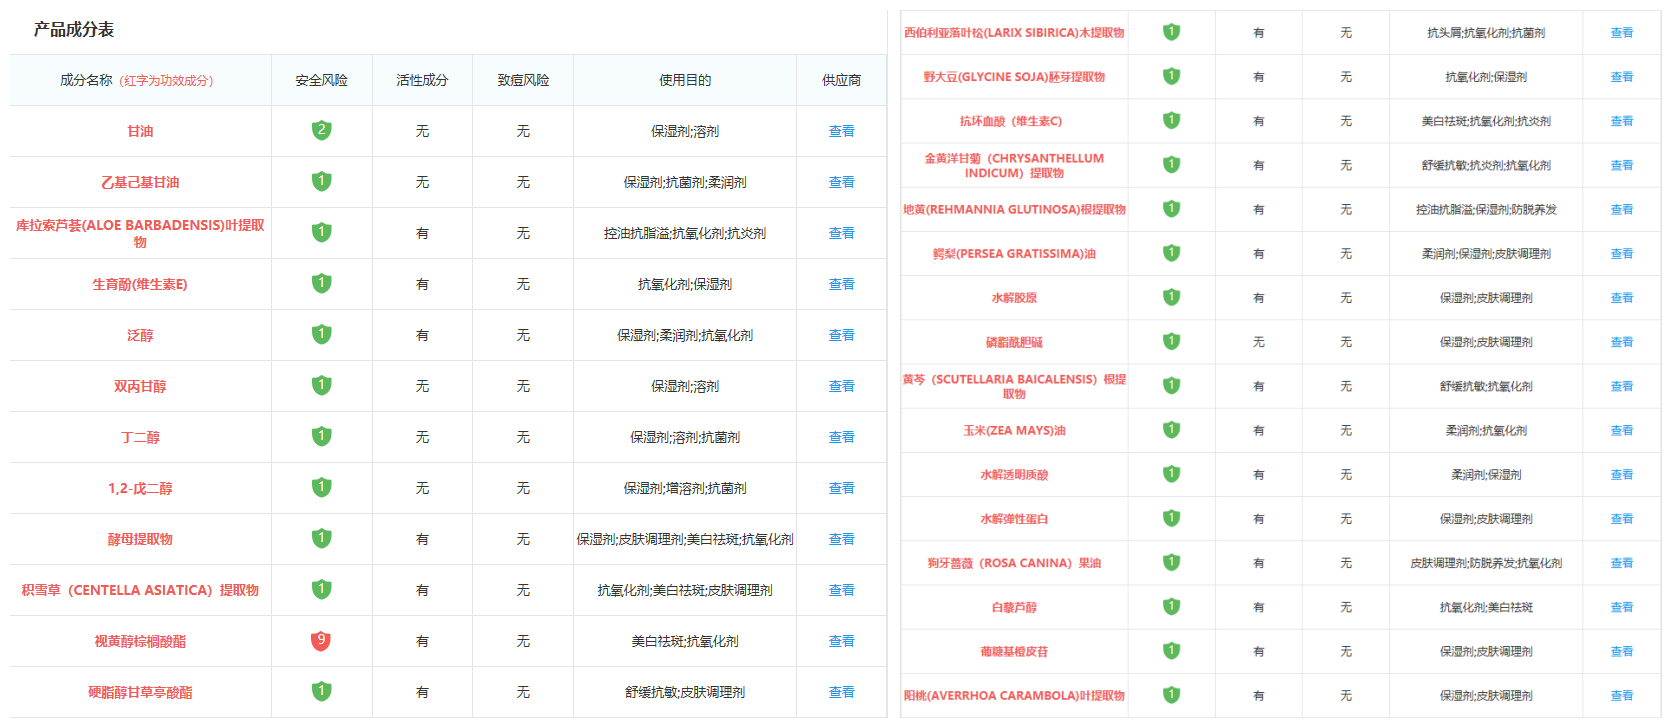Click the safety shield for 西伯利亚落叶松 LARIX SIBIRICA
The height and width of the screenshot is (728, 1673).
pyautogui.click(x=1171, y=32)
